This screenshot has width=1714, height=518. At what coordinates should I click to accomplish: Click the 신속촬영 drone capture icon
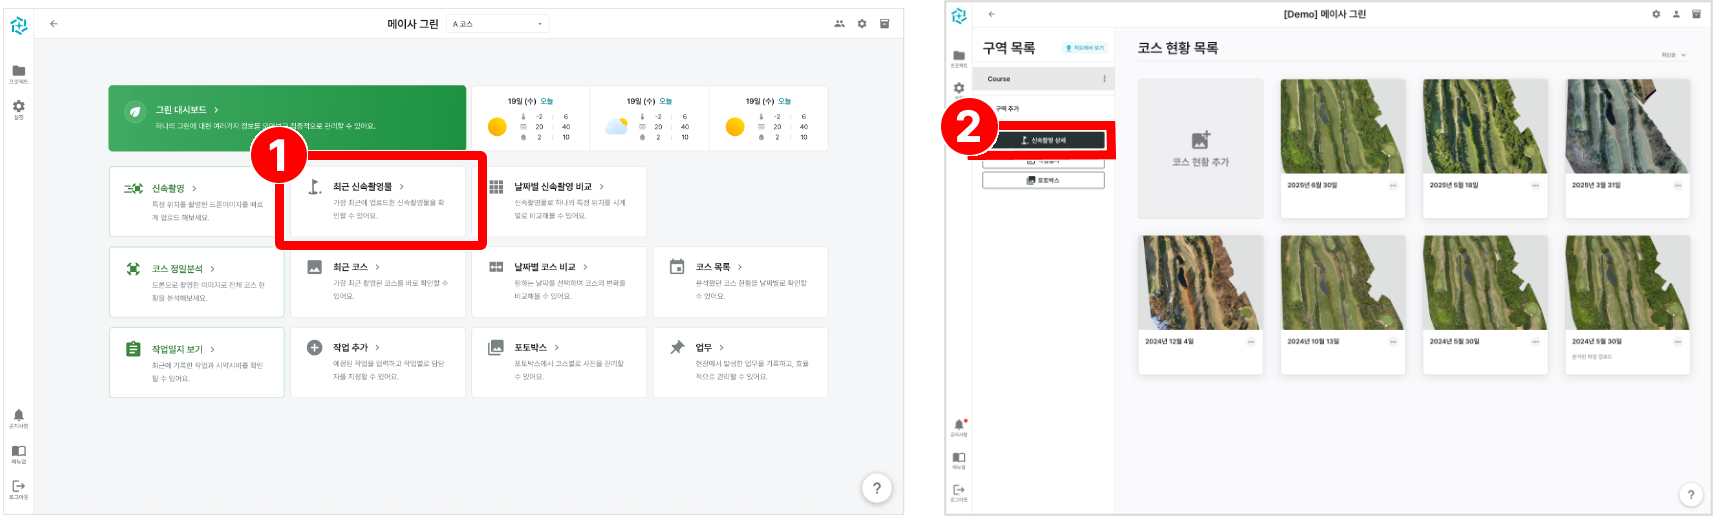point(133,188)
